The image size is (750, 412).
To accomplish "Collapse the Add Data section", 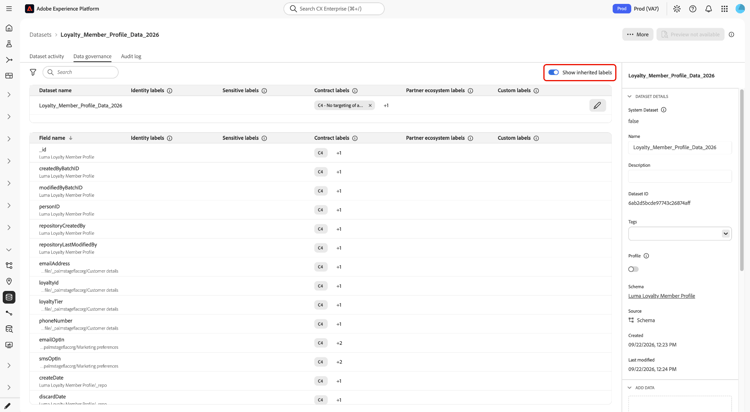I will pyautogui.click(x=629, y=388).
